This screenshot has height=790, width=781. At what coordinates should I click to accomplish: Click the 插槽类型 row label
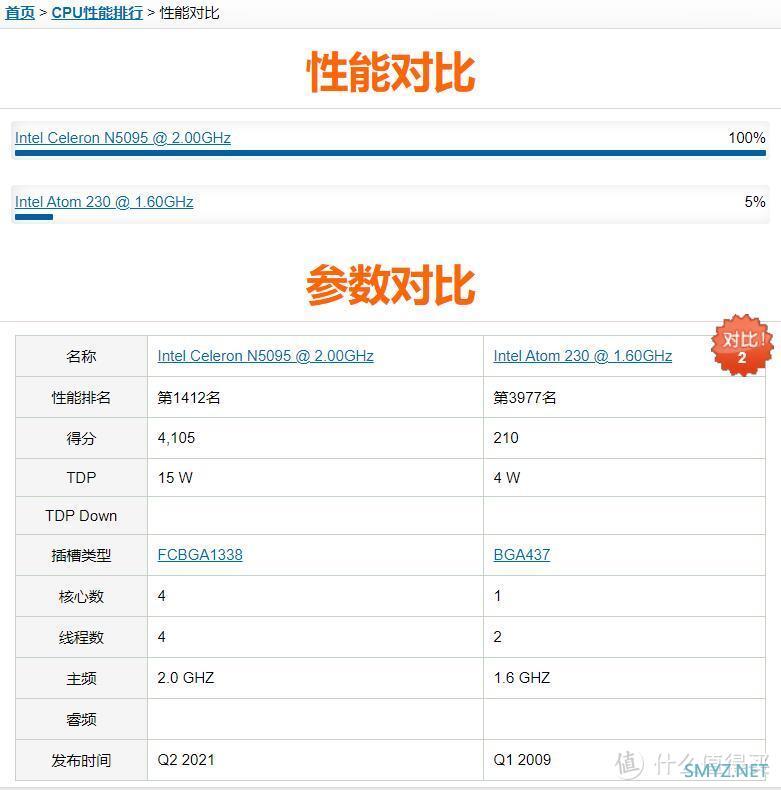click(81, 555)
